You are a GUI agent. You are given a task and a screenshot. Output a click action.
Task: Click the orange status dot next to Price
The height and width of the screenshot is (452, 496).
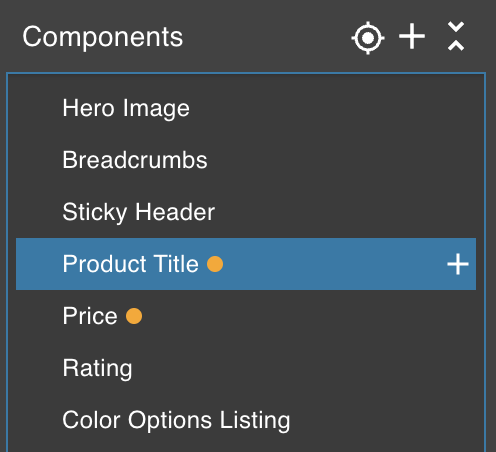point(134,316)
